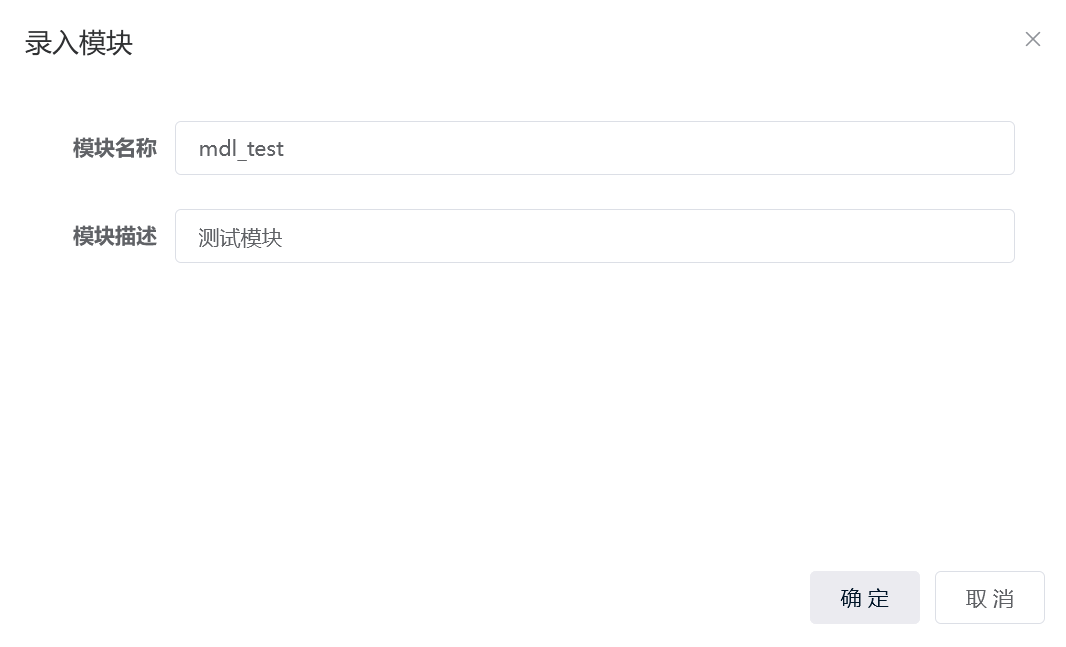Place cursor on the 测试模块 text

[x=240, y=237]
